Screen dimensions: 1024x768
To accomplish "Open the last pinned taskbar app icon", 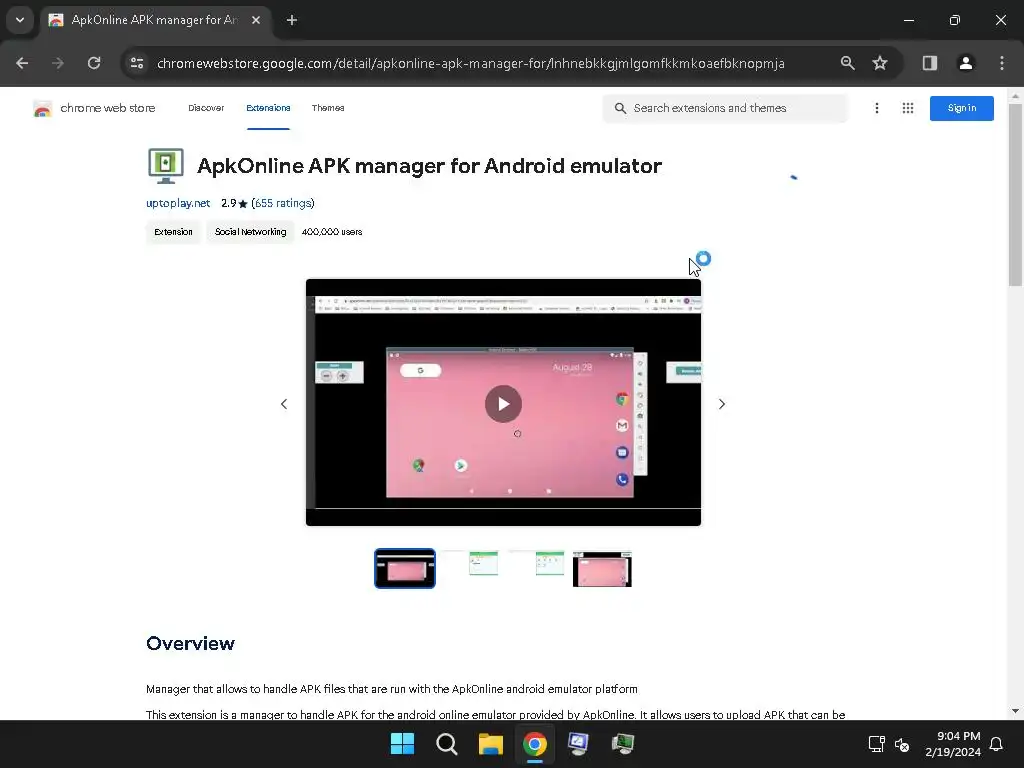I will [x=623, y=744].
